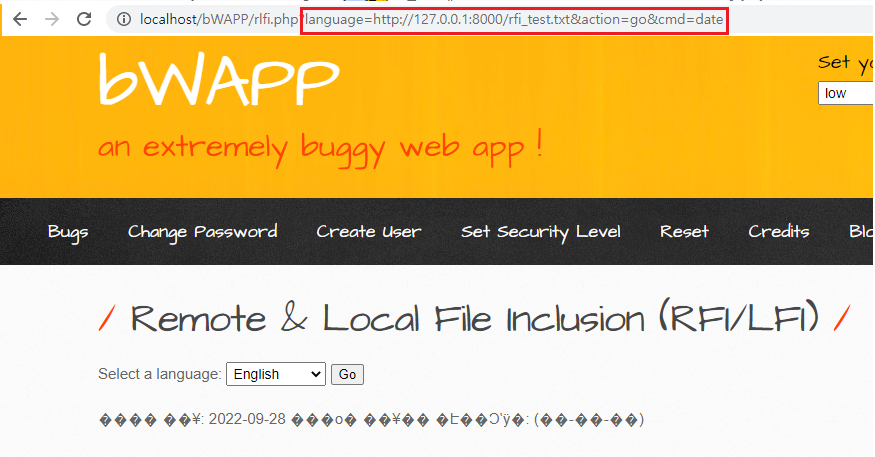
Task: Expand the English language dropdown
Action: point(276,374)
